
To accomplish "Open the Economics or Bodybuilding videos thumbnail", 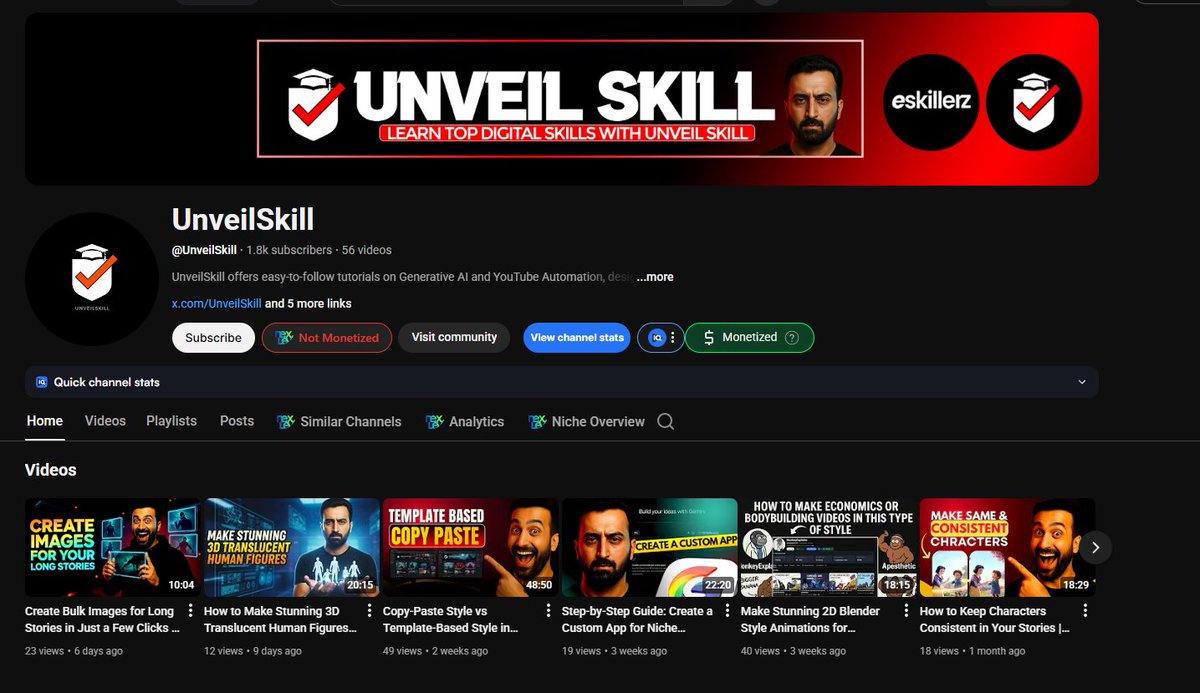I will tap(829, 548).
